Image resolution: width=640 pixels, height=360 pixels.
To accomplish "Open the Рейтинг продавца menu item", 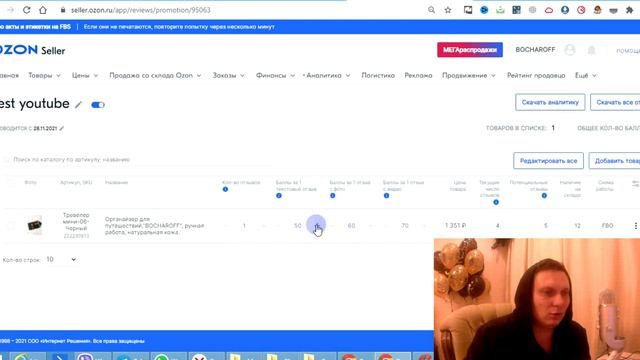I will coord(536,76).
